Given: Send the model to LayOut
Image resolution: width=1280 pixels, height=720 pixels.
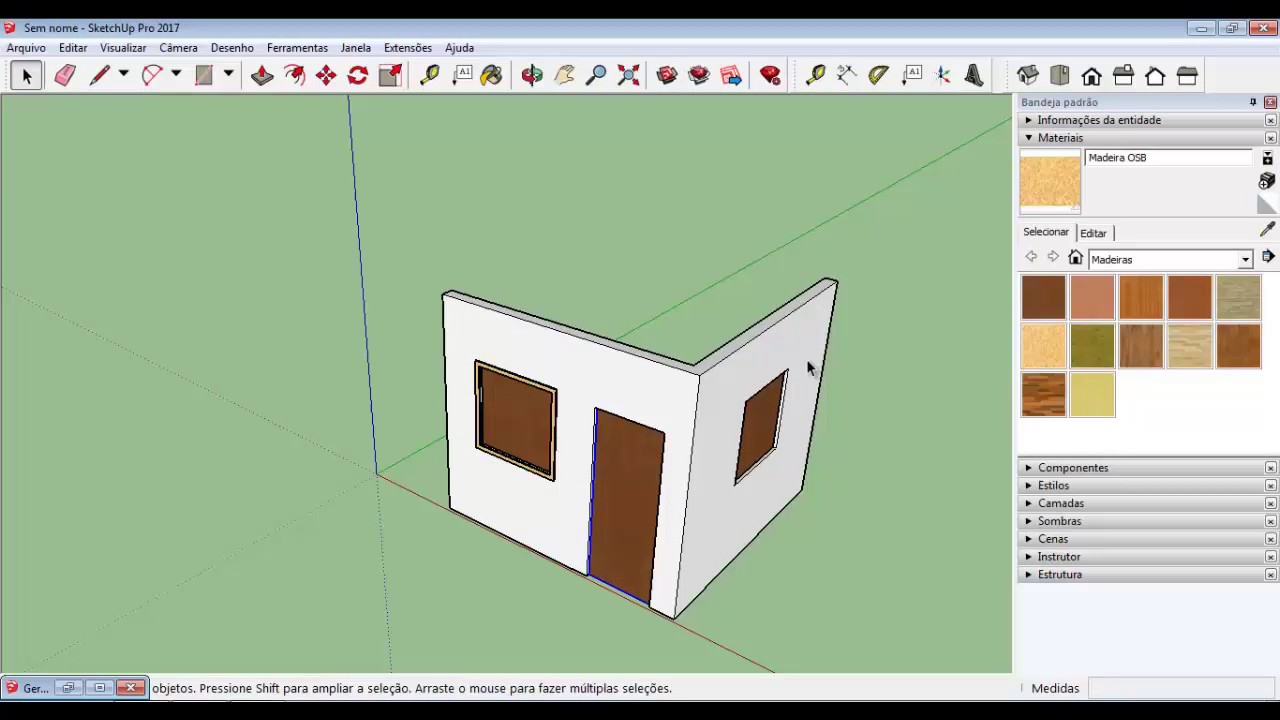Looking at the screenshot, I should pos(731,75).
